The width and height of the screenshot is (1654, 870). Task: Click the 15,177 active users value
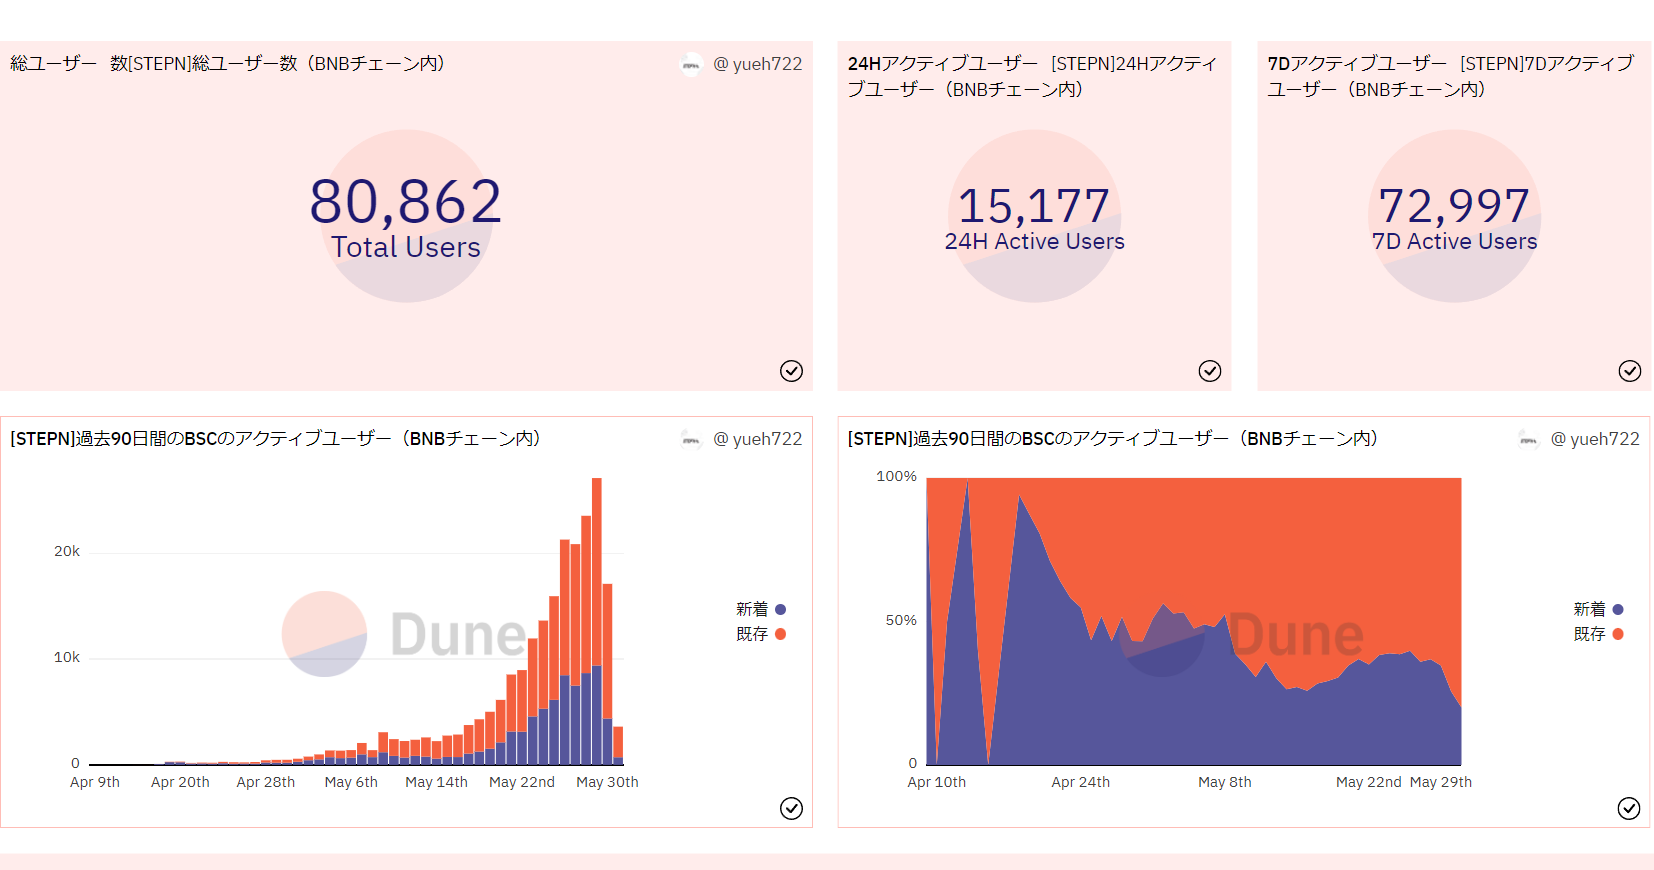[1034, 206]
